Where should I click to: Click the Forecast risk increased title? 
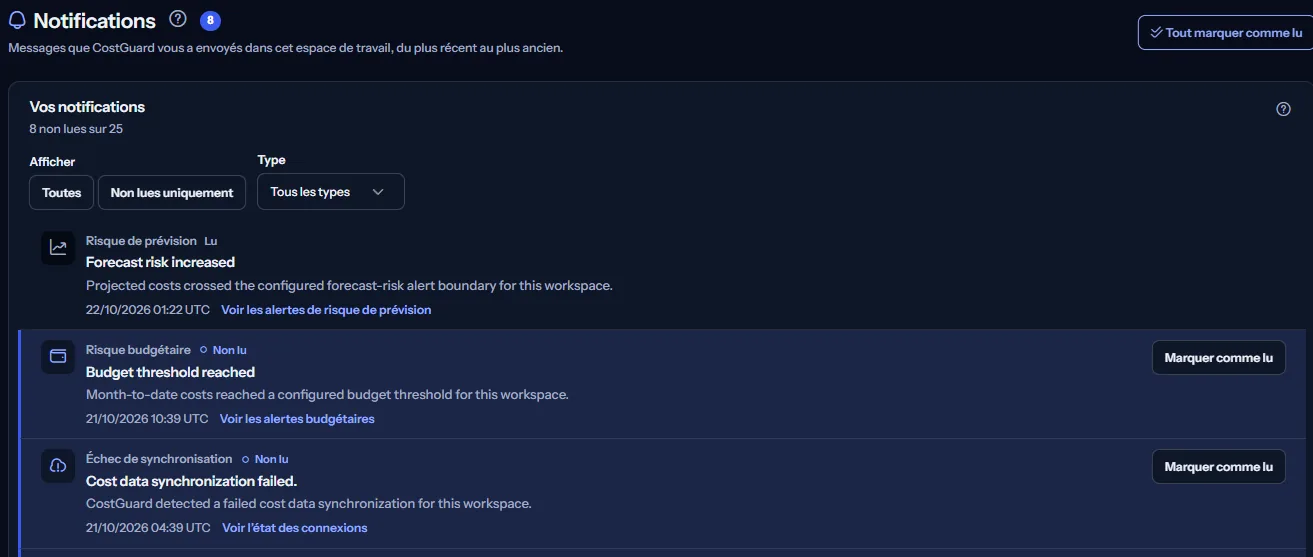(x=160, y=262)
